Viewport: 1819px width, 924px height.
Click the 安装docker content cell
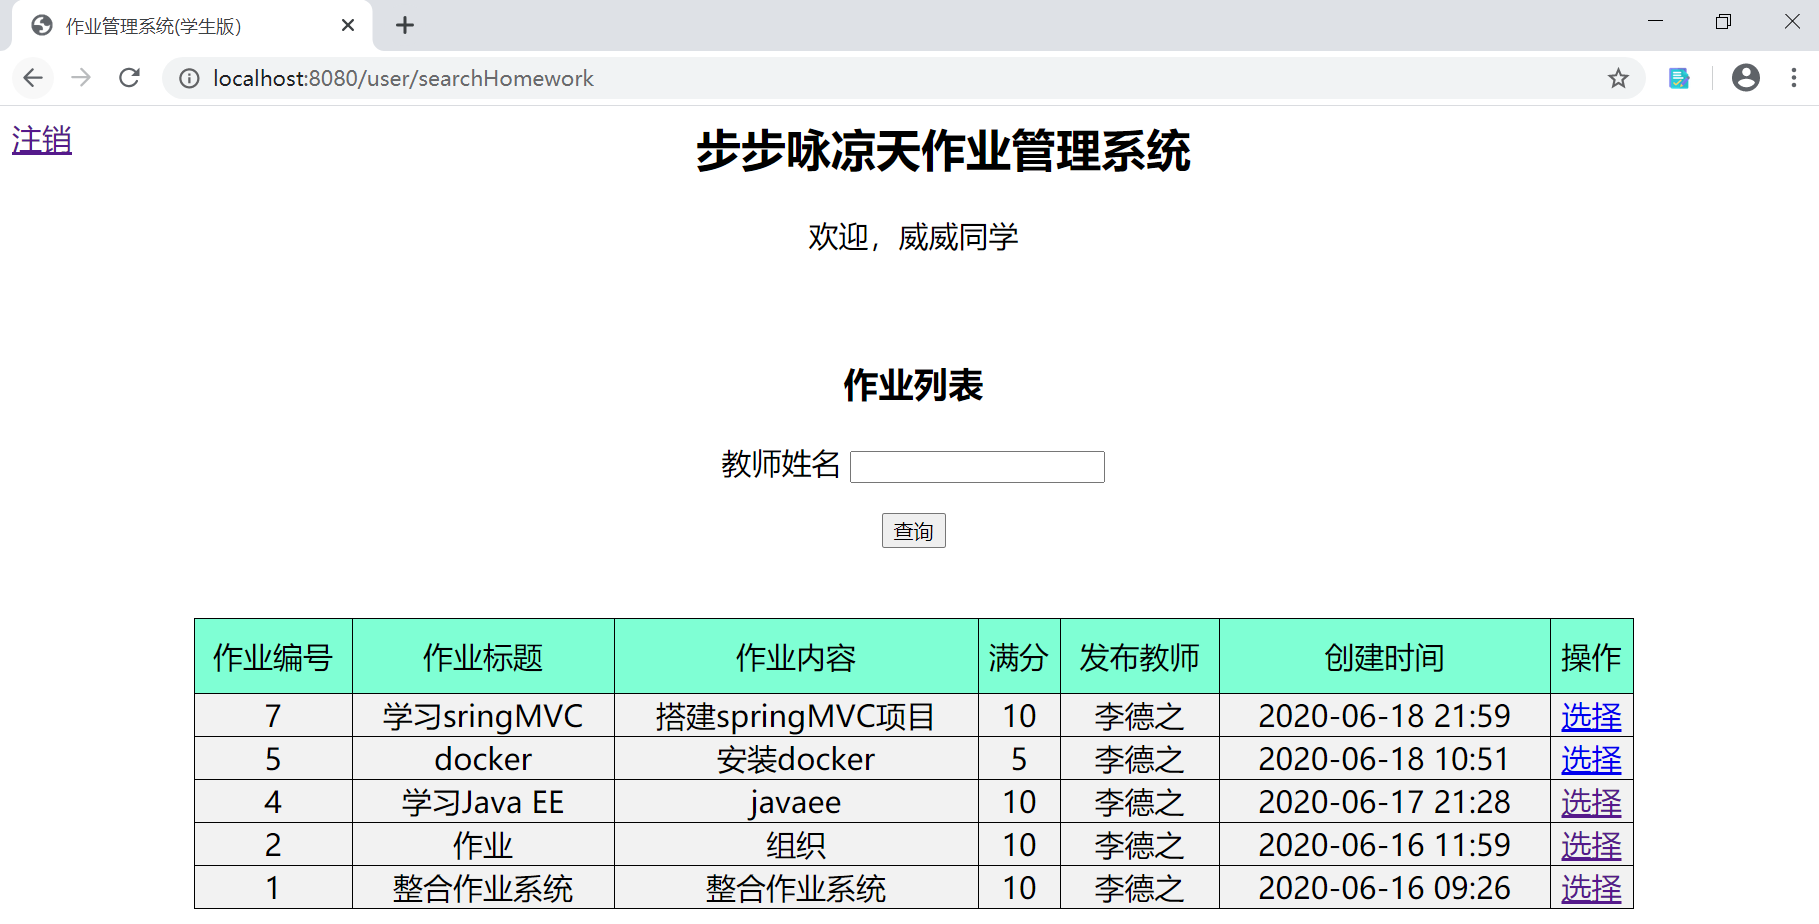tap(796, 759)
